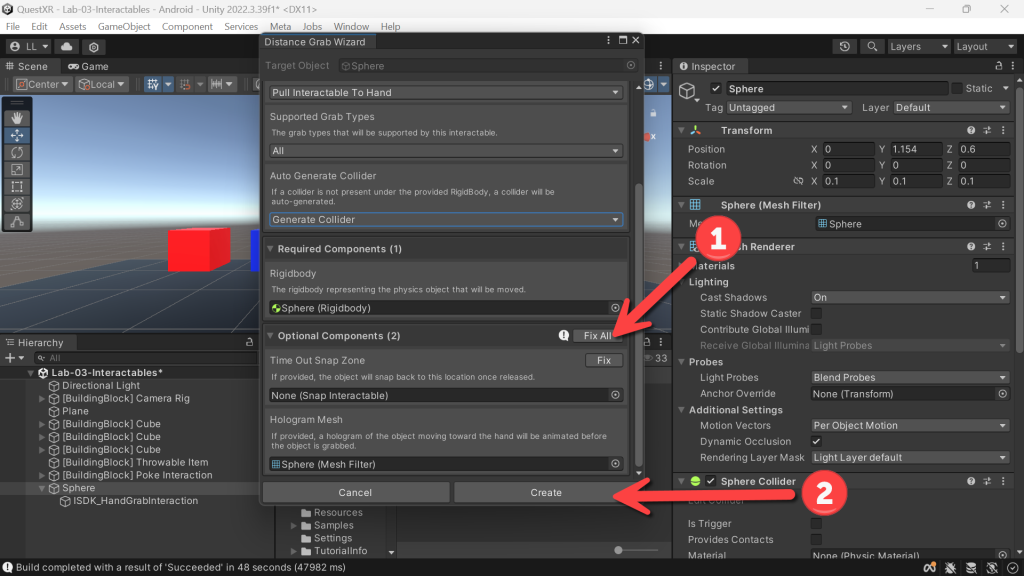Lock the Hierarchy panel

tap(249, 342)
